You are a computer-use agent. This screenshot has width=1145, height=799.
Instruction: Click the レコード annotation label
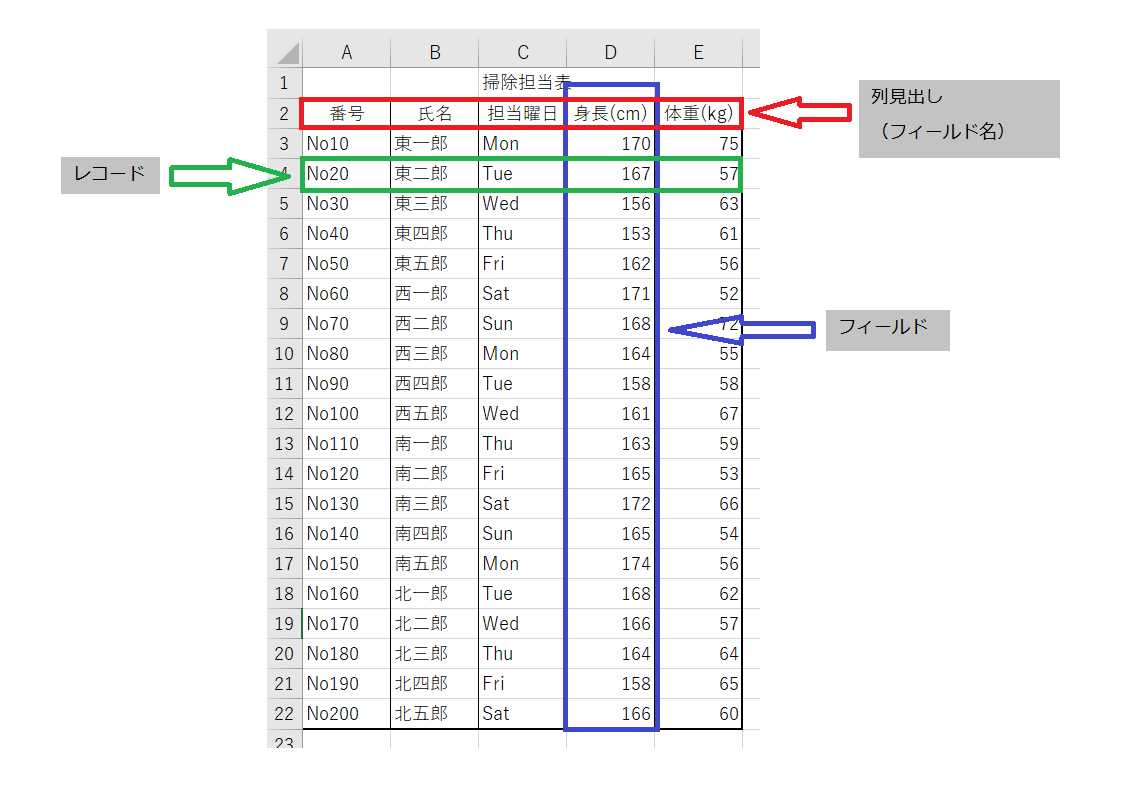[110, 174]
